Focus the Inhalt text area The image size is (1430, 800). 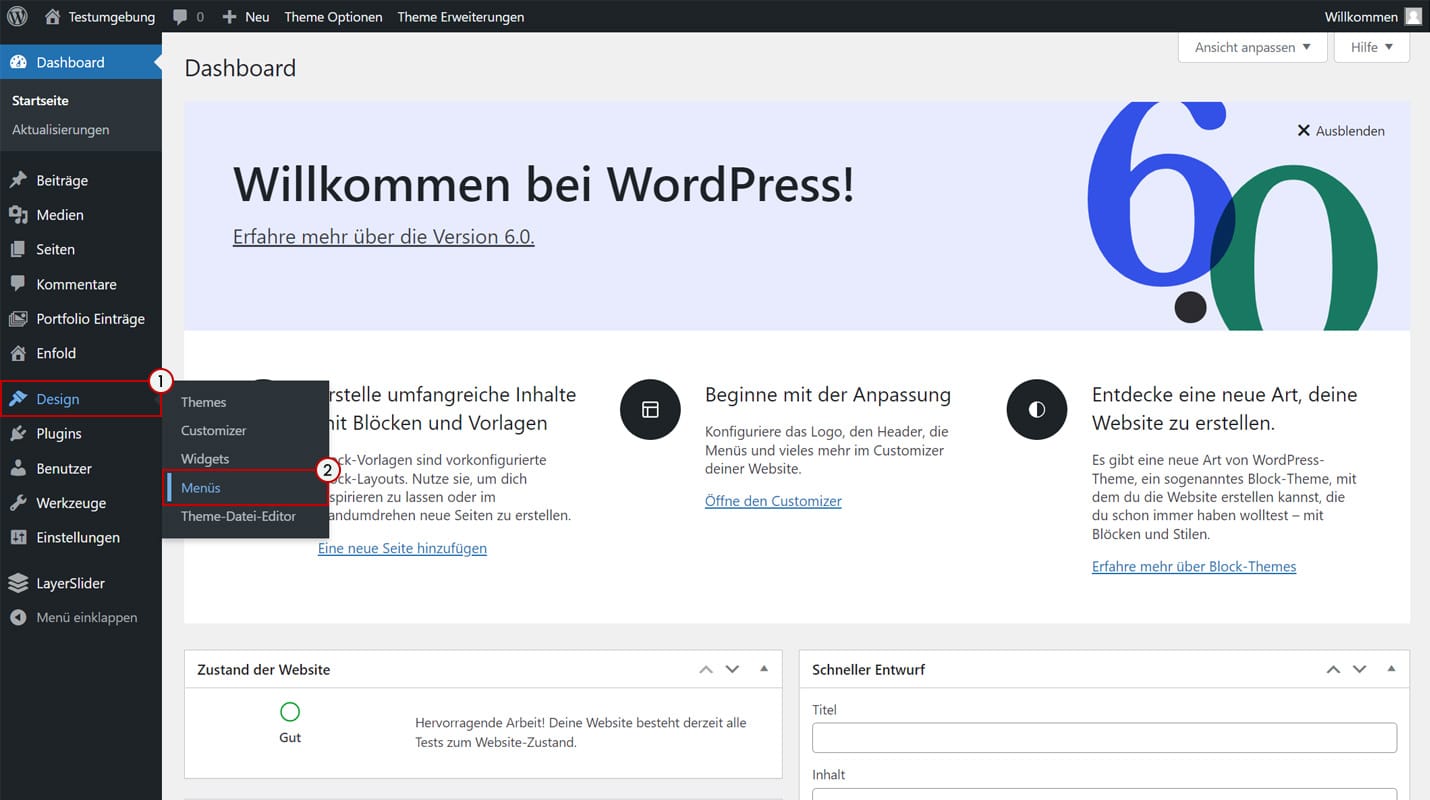(1104, 794)
